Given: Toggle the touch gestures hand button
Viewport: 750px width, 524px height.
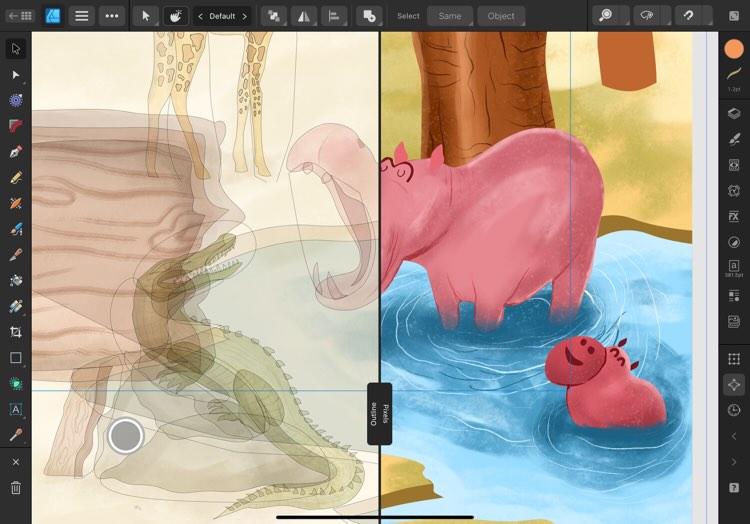Looking at the screenshot, I should click(175, 16).
